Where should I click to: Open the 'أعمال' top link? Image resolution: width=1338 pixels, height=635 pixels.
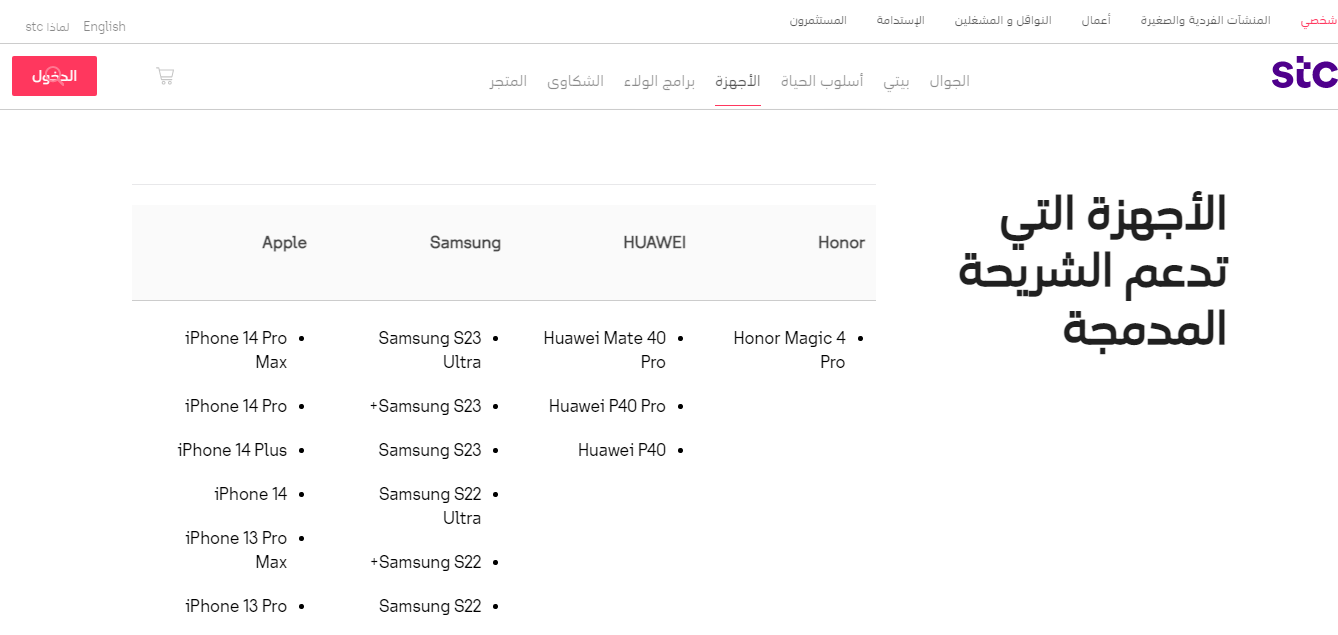pos(1096,21)
